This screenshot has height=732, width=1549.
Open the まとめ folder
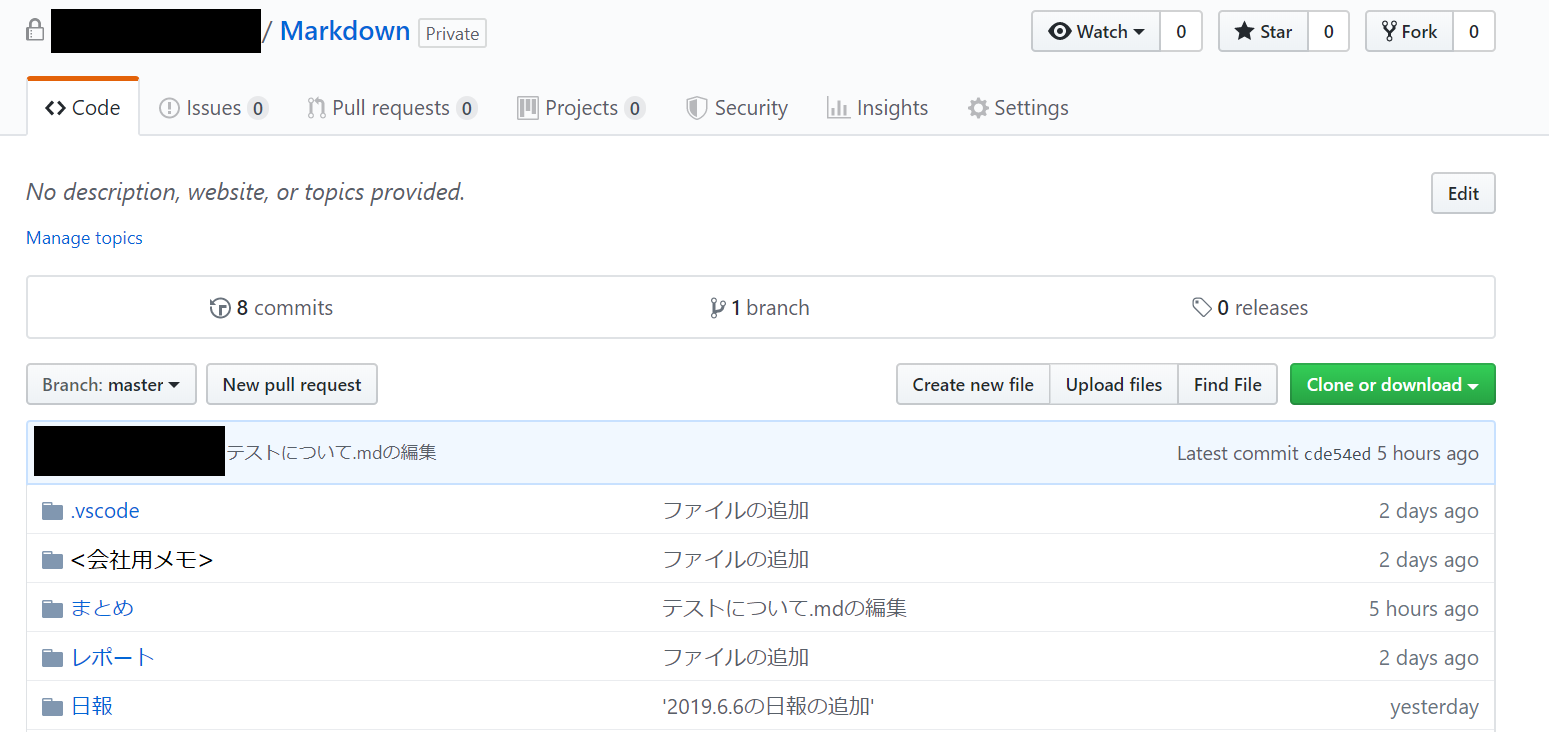(x=102, y=608)
